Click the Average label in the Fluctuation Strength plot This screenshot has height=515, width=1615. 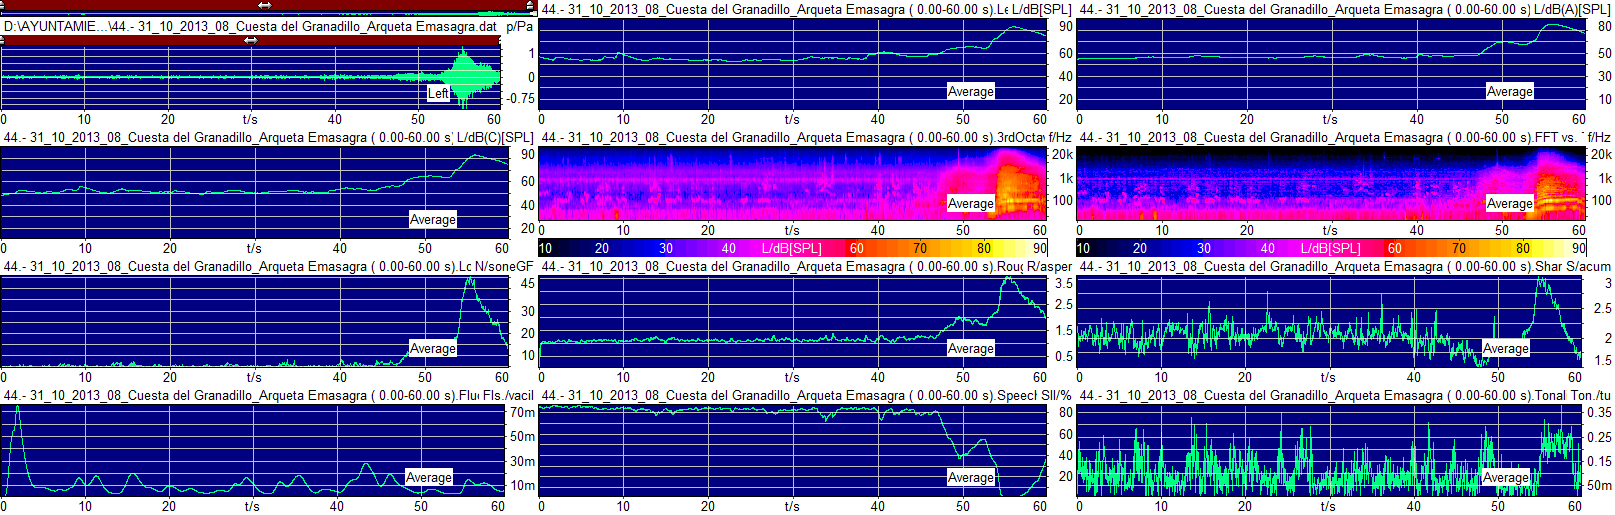click(x=428, y=477)
